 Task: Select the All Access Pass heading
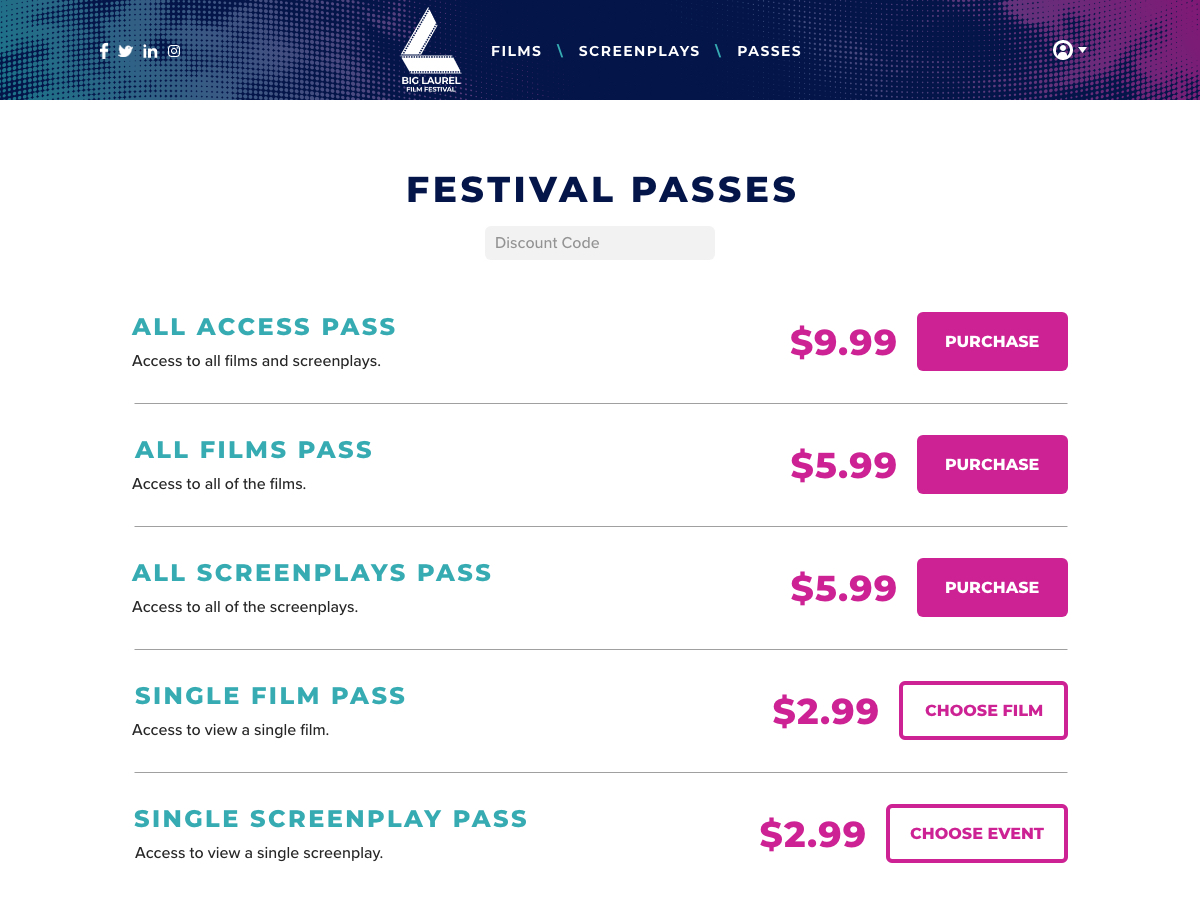click(264, 327)
